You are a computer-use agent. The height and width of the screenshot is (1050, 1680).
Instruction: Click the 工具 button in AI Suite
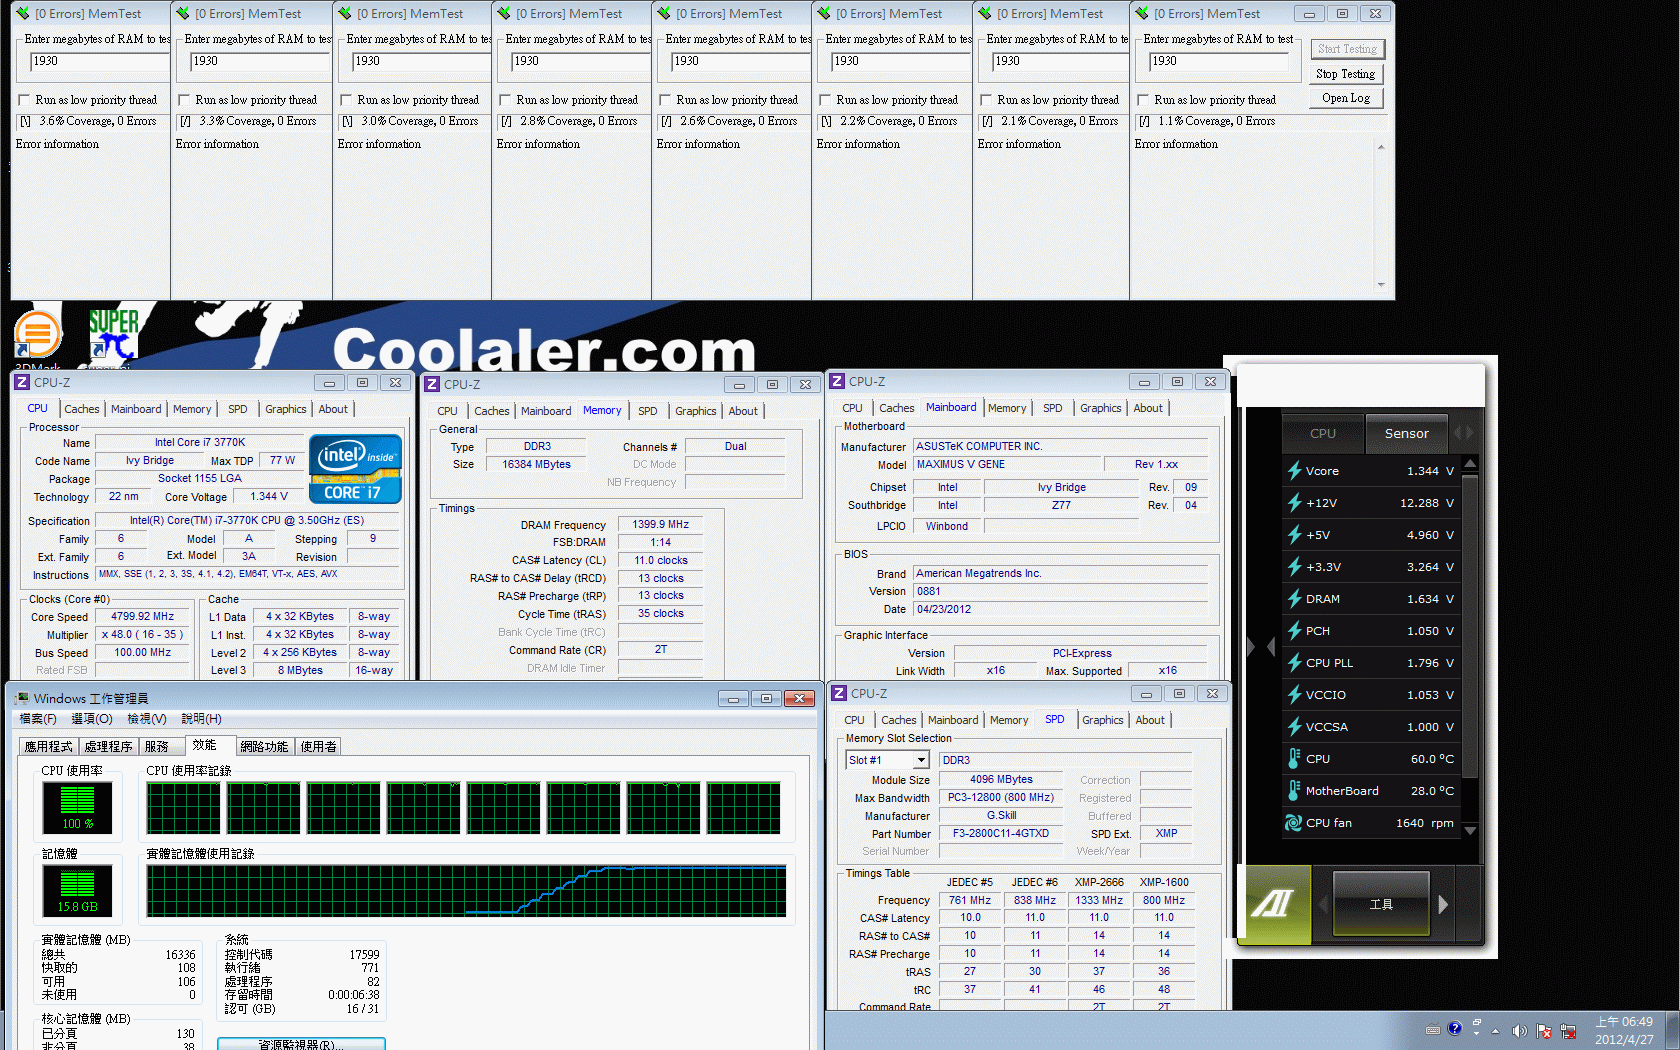coord(1381,904)
